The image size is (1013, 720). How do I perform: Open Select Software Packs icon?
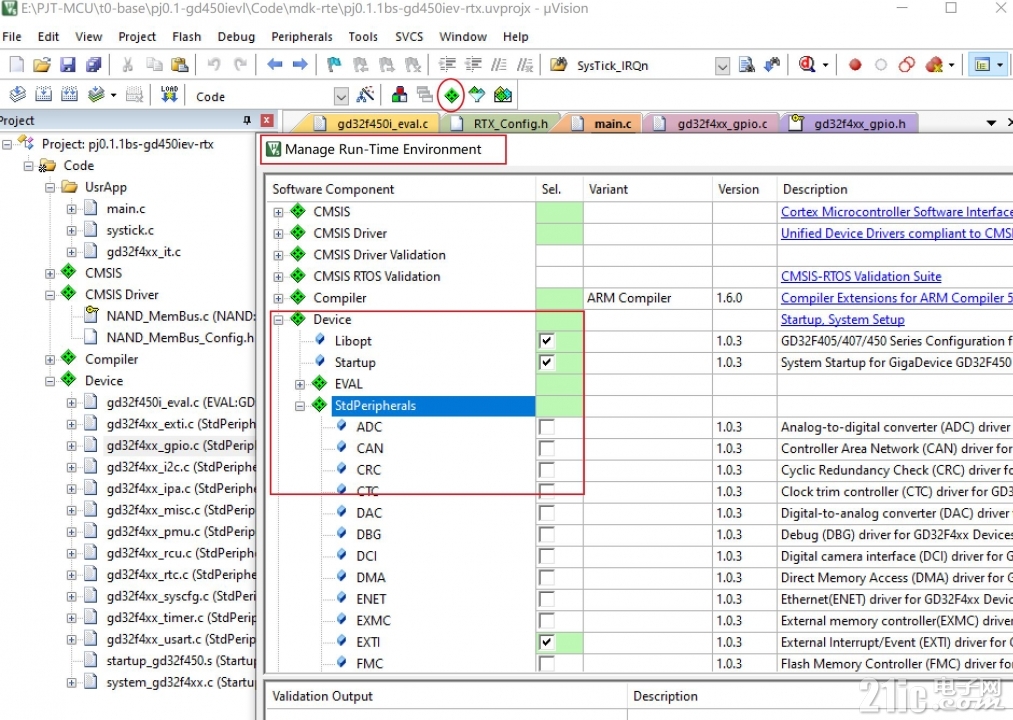[x=477, y=95]
